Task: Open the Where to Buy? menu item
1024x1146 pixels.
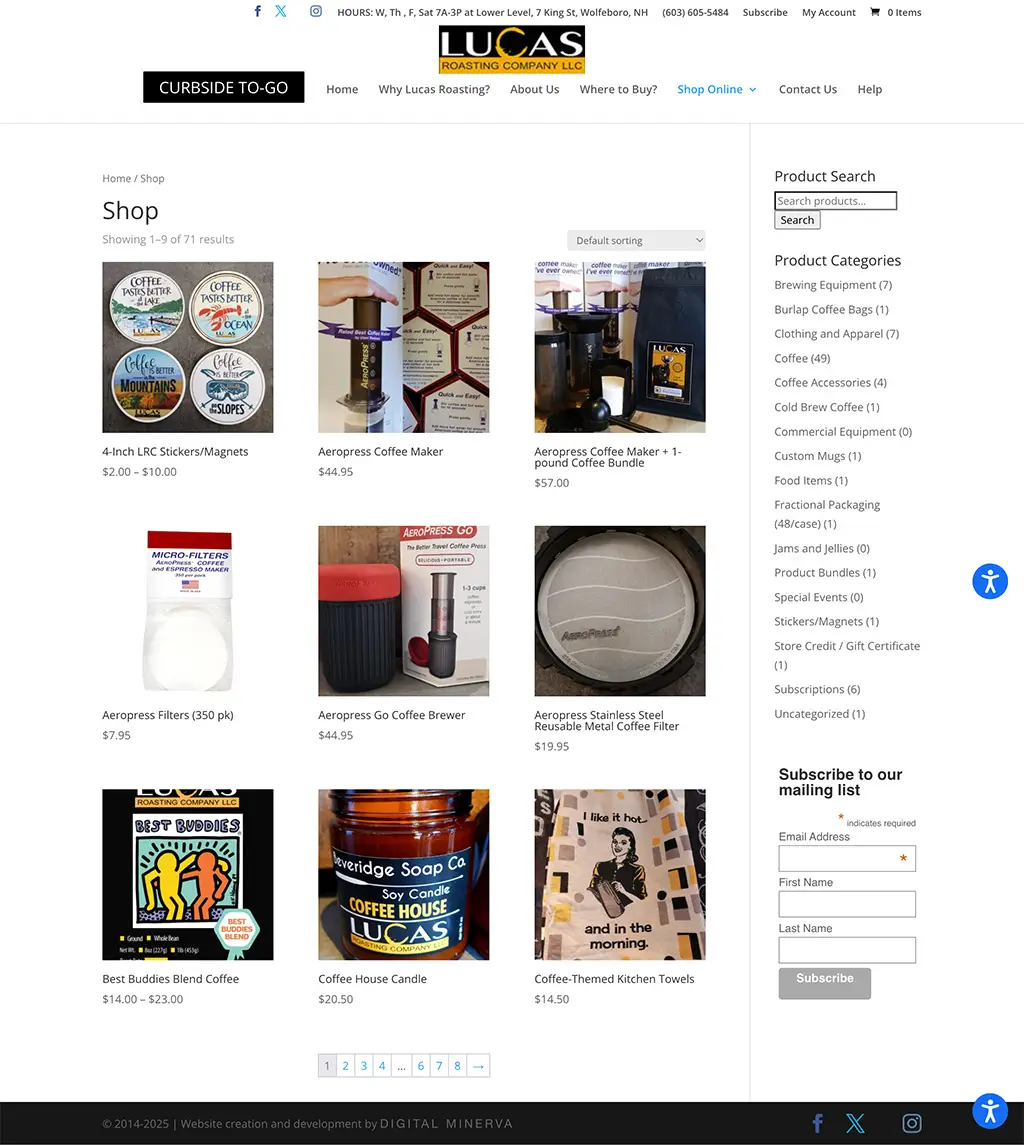Action: [x=618, y=89]
